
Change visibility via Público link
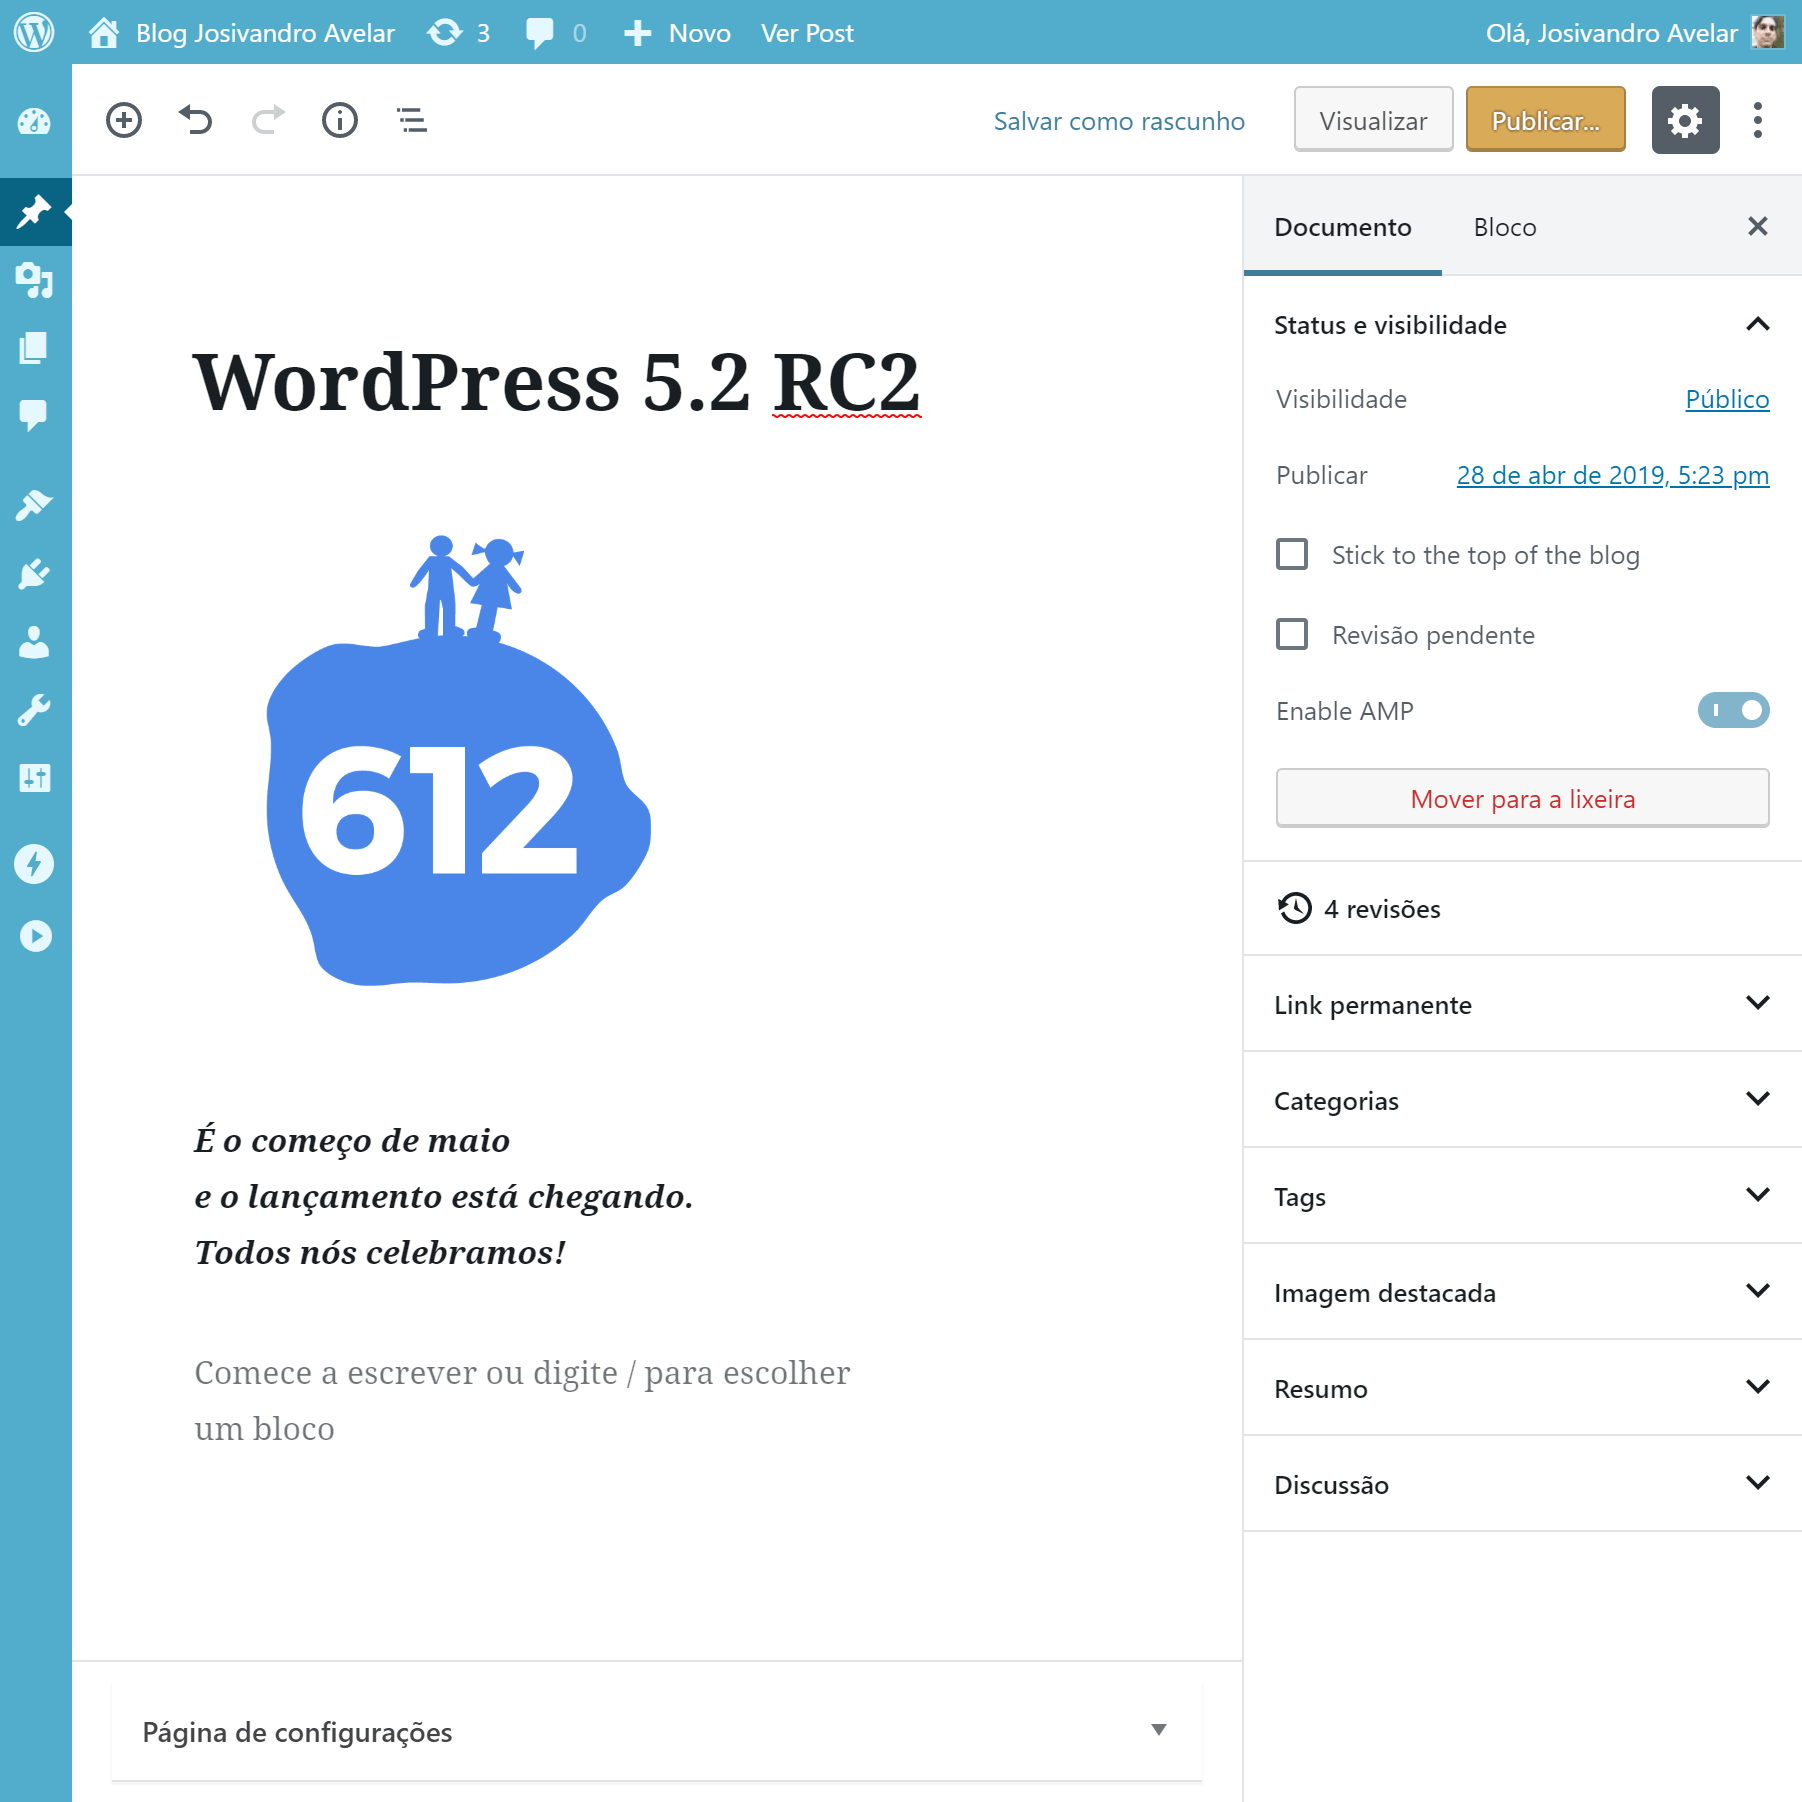(x=1727, y=399)
